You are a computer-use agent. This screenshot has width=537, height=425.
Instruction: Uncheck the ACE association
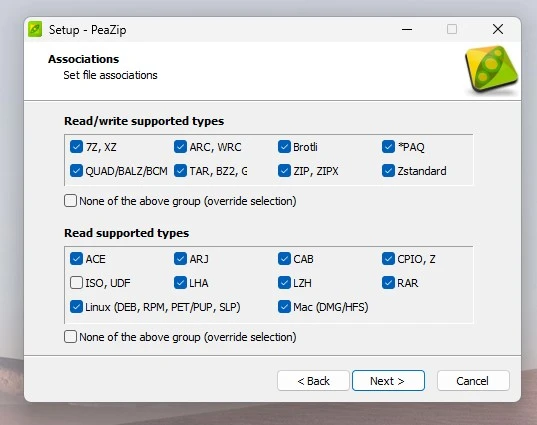[76, 259]
